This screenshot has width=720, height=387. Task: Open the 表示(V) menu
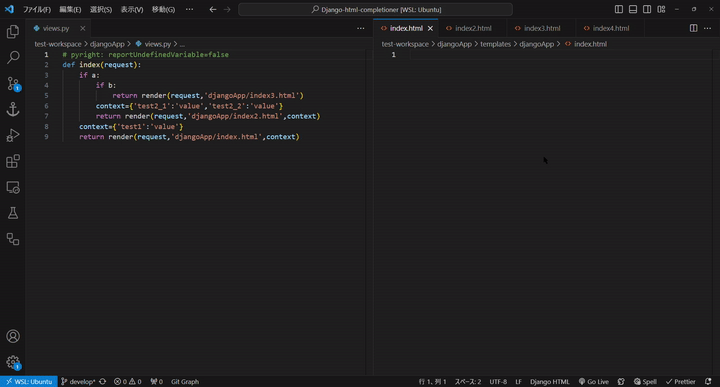coord(132,9)
